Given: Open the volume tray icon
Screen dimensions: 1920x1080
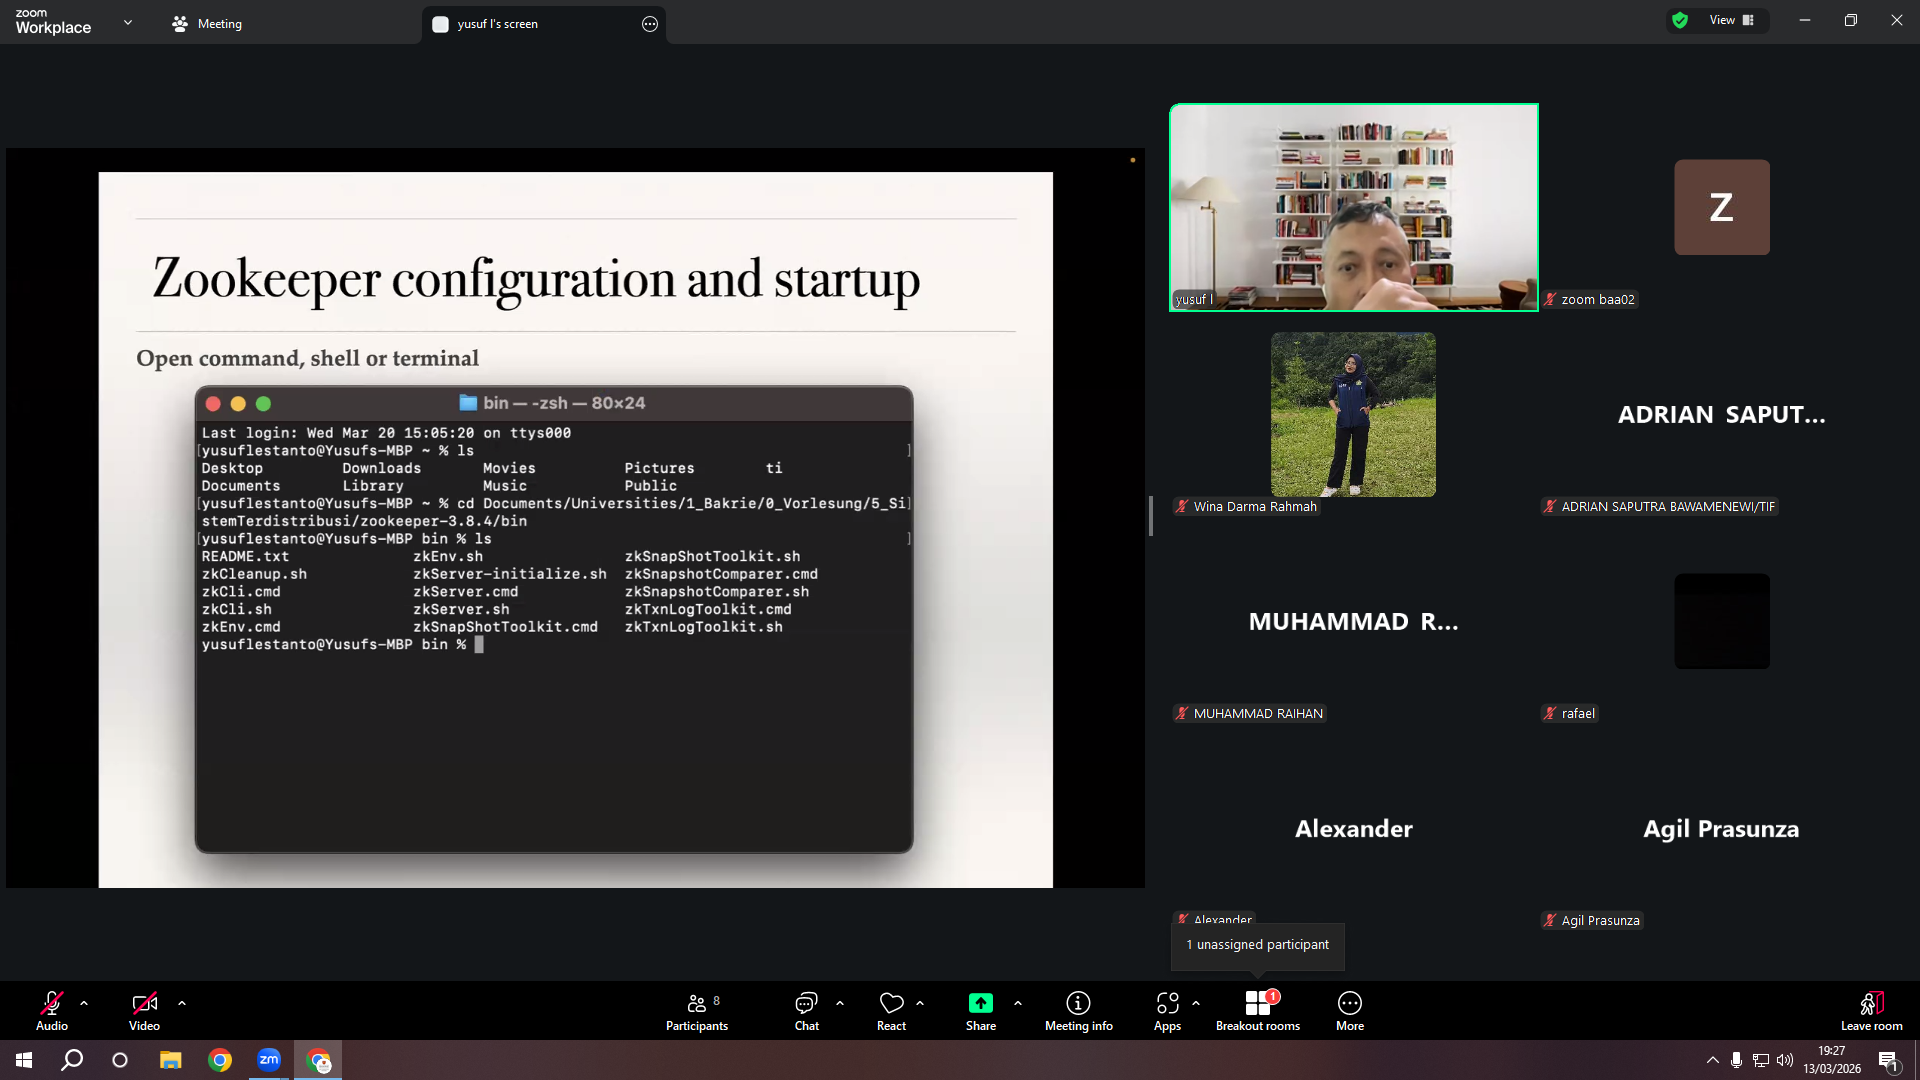Looking at the screenshot, I should 1785,1060.
